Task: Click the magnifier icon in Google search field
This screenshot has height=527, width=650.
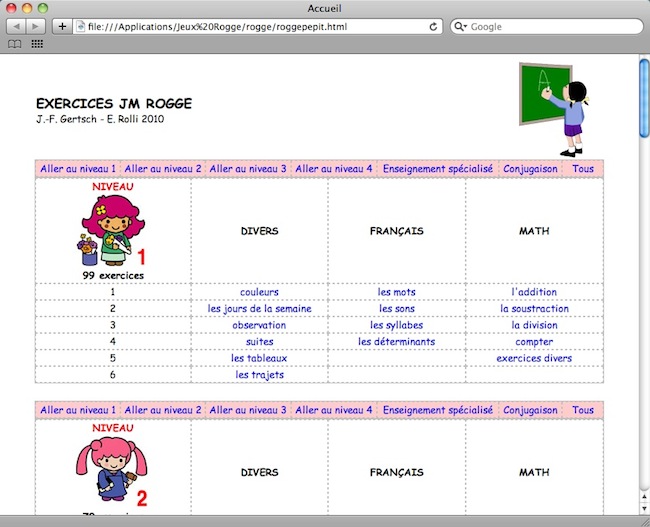Action: (461, 26)
